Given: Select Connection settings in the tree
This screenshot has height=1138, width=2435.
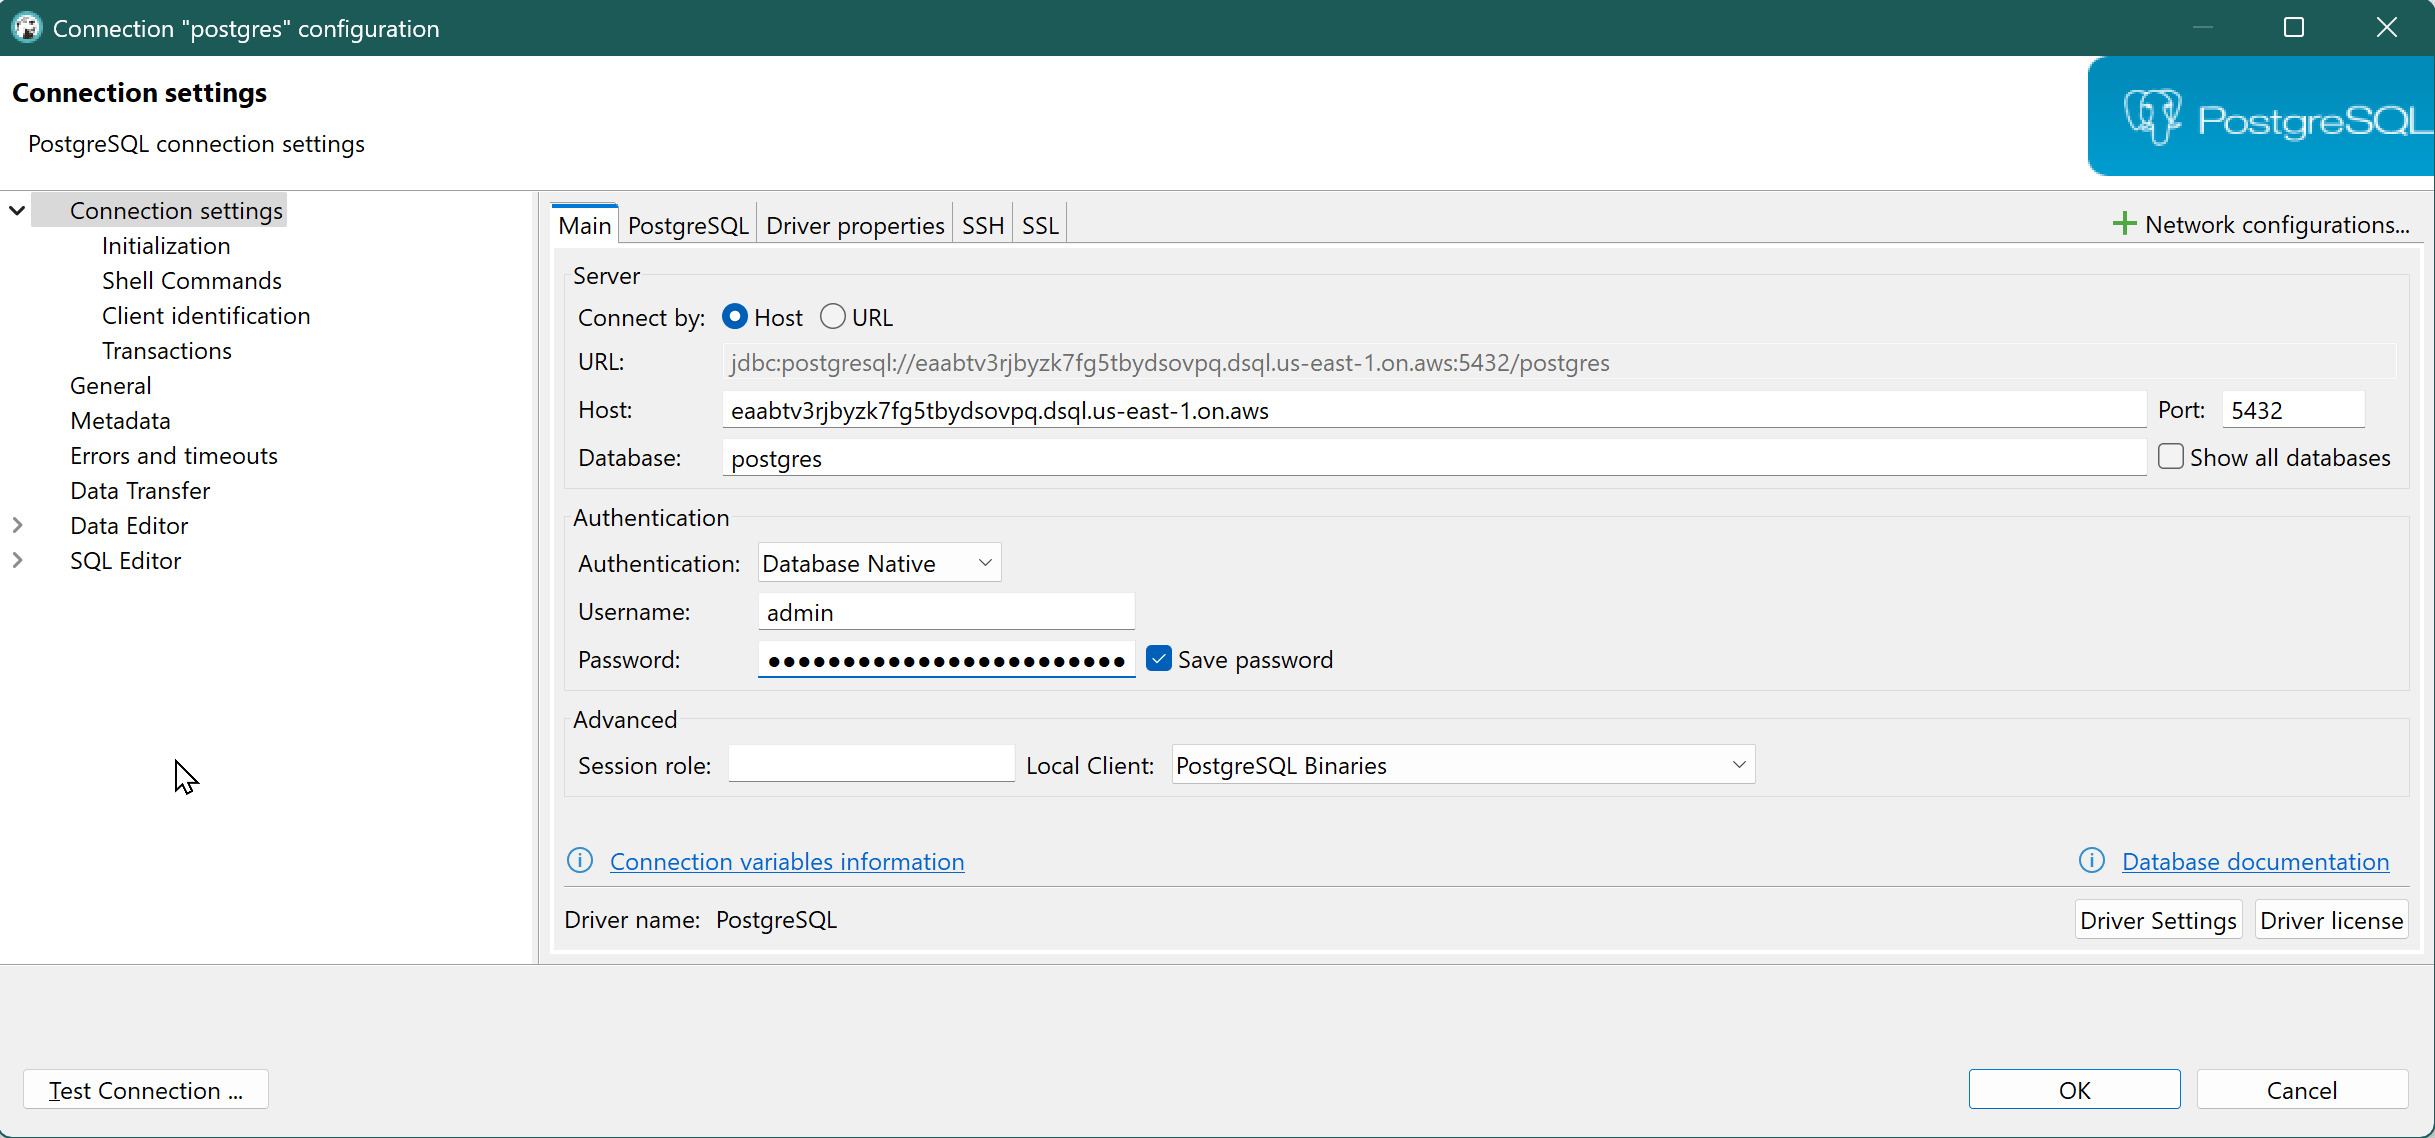Looking at the screenshot, I should (176, 210).
